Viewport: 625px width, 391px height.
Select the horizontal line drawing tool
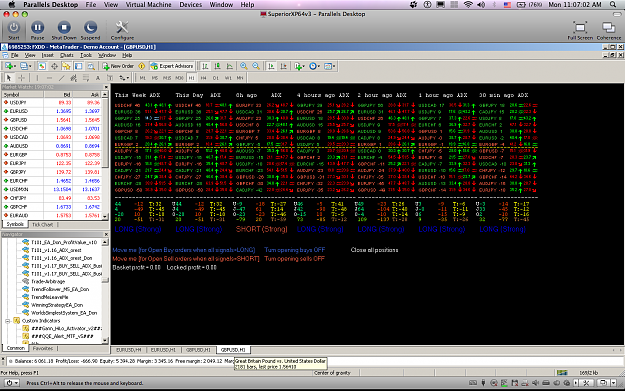coord(49,78)
